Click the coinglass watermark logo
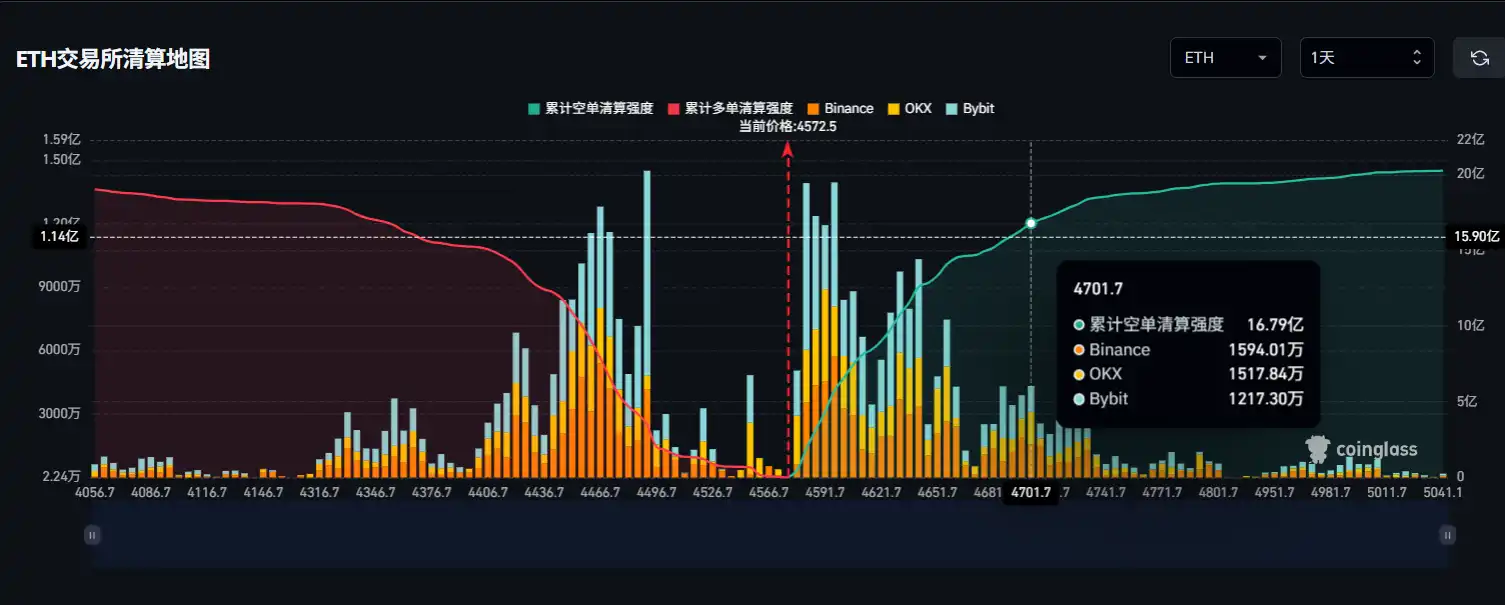 click(x=1361, y=449)
